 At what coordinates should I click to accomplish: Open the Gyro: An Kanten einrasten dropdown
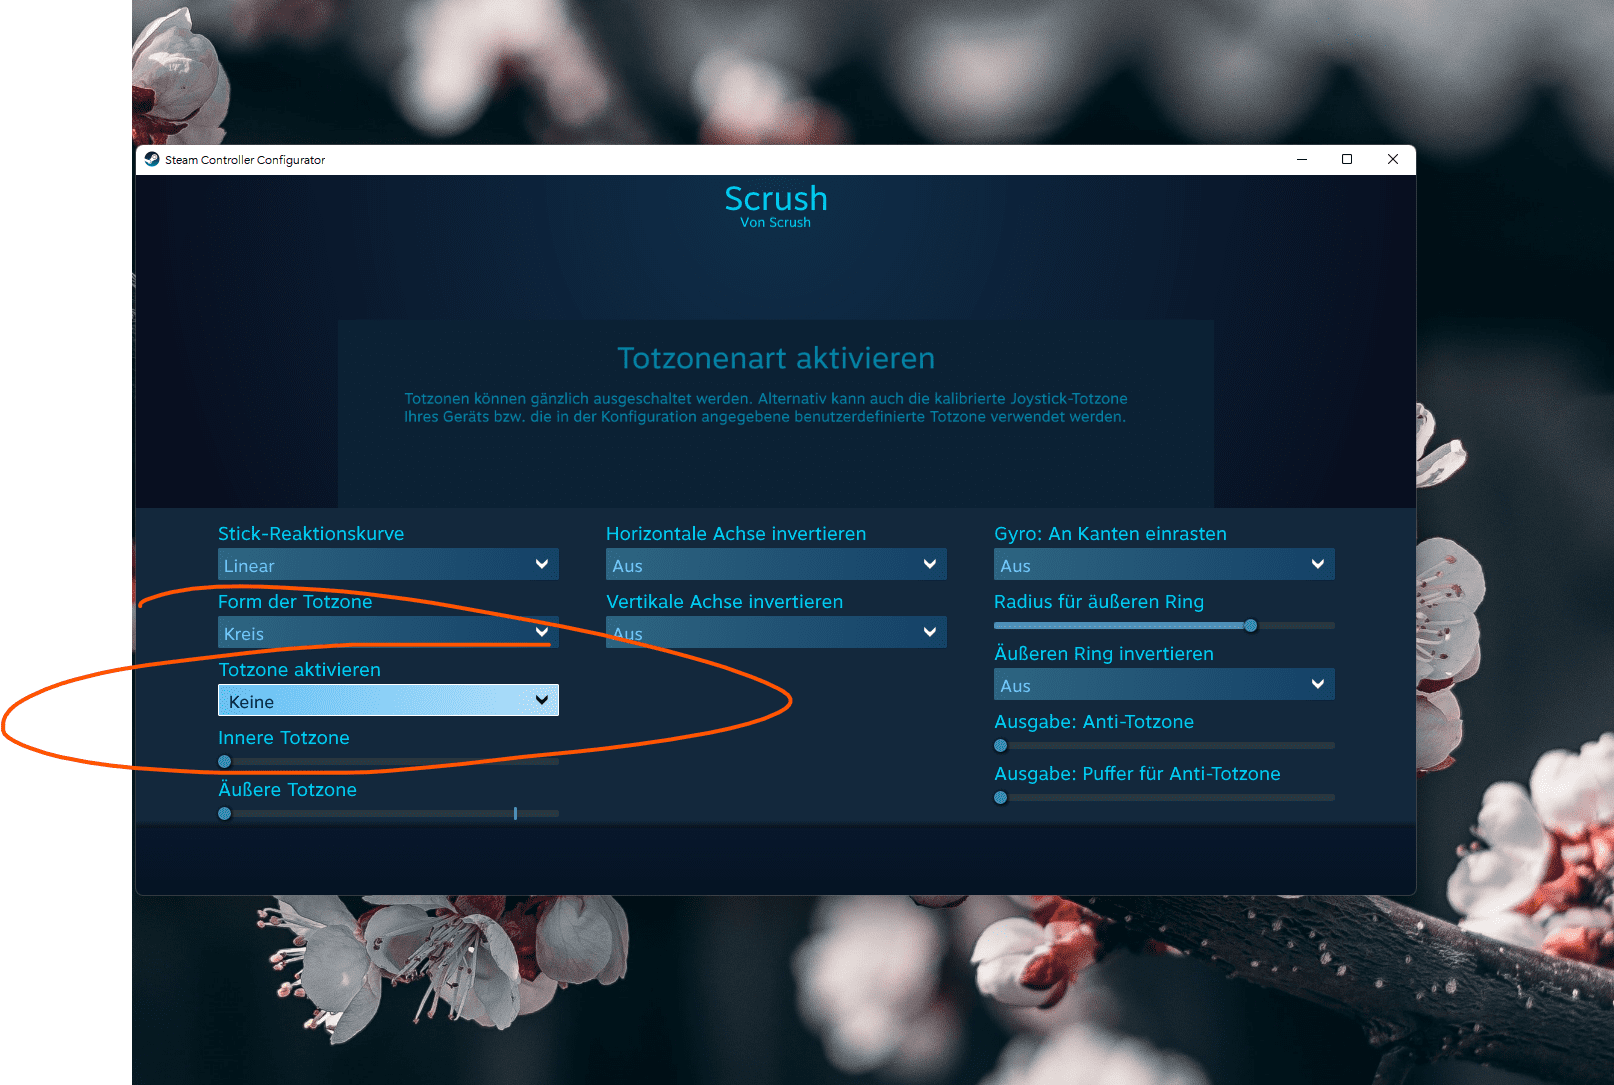pos(1164,565)
